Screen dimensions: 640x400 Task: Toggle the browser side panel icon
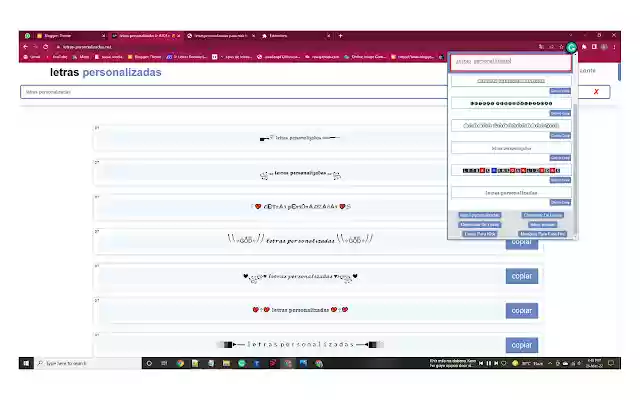[x=594, y=47]
